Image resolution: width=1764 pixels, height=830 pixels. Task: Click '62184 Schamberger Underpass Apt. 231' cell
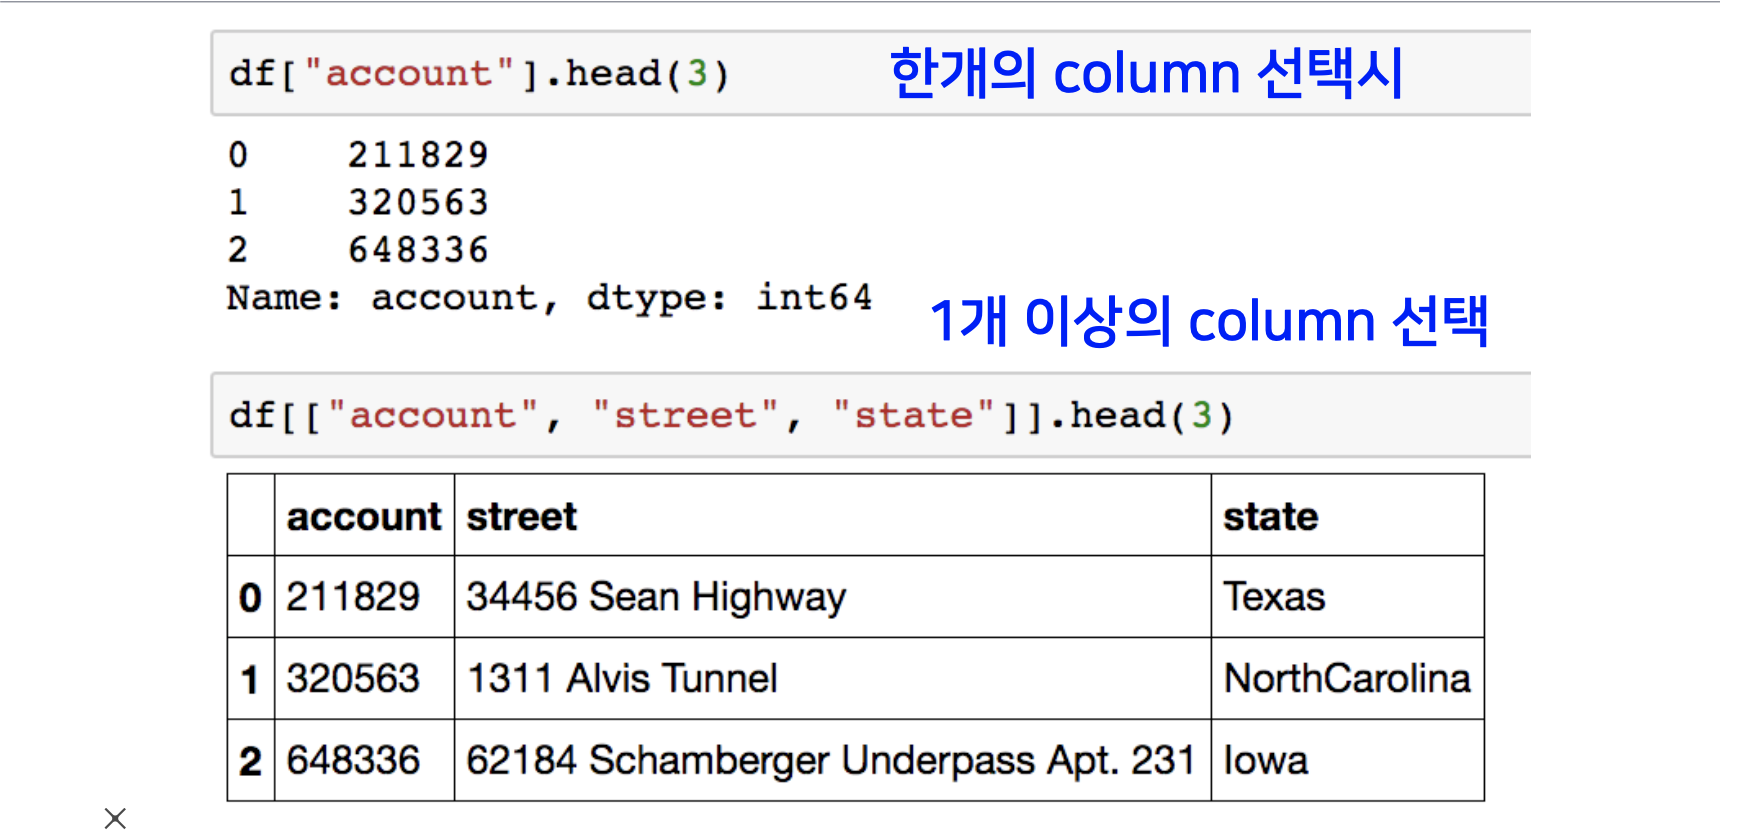point(832,761)
